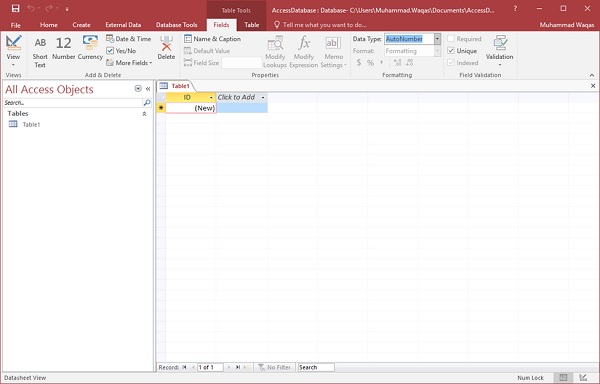Screen dimensions: 600x384
Task: Insert a Date & Time field
Action: pyautogui.click(x=129, y=39)
